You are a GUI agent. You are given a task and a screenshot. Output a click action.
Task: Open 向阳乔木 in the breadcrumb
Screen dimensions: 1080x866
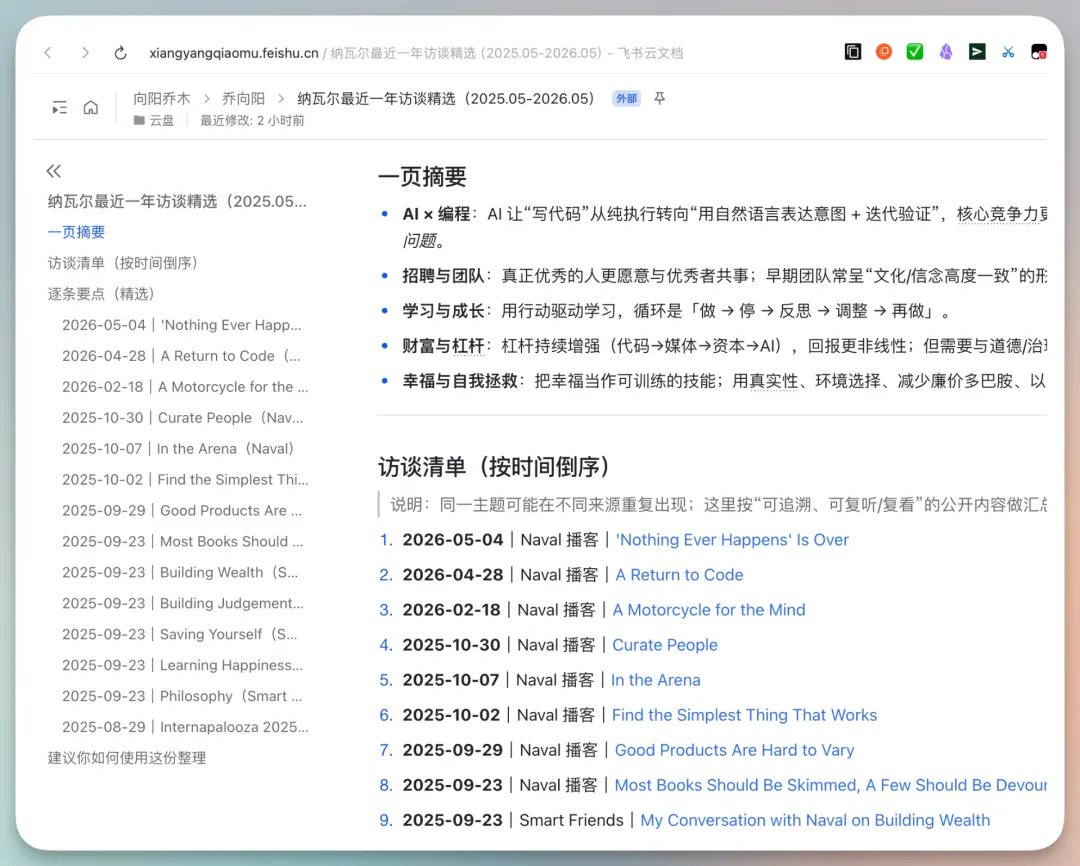162,99
